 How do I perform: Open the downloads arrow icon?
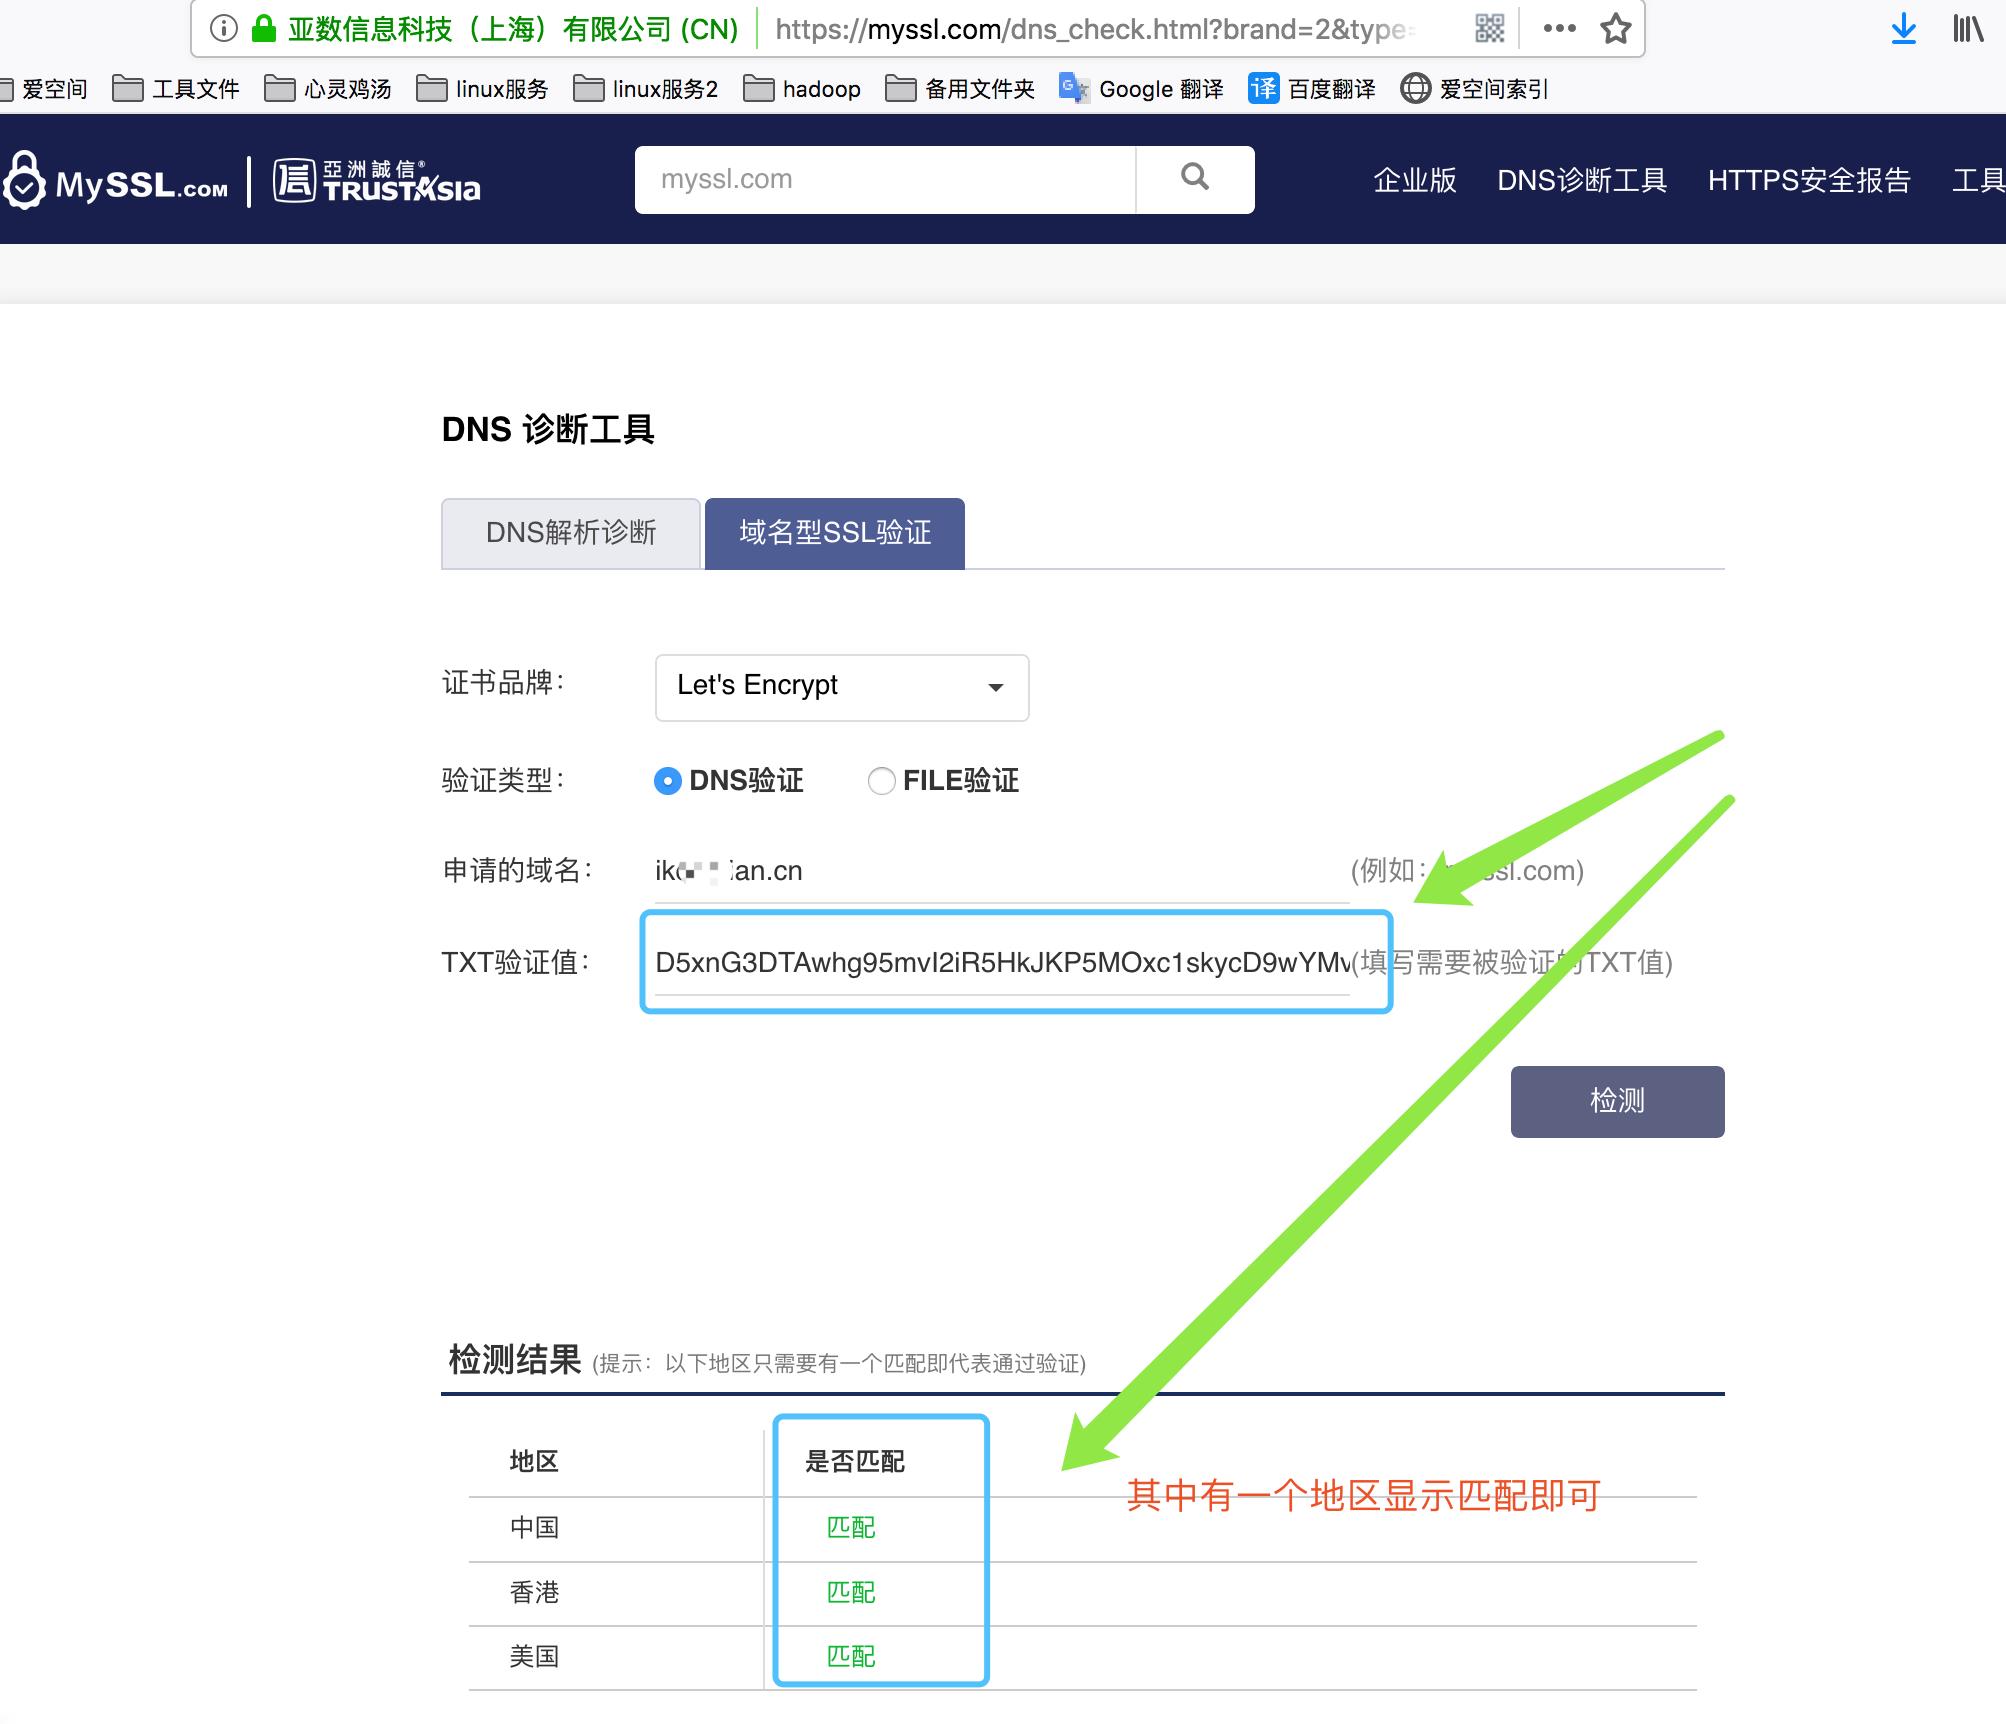tap(1903, 29)
